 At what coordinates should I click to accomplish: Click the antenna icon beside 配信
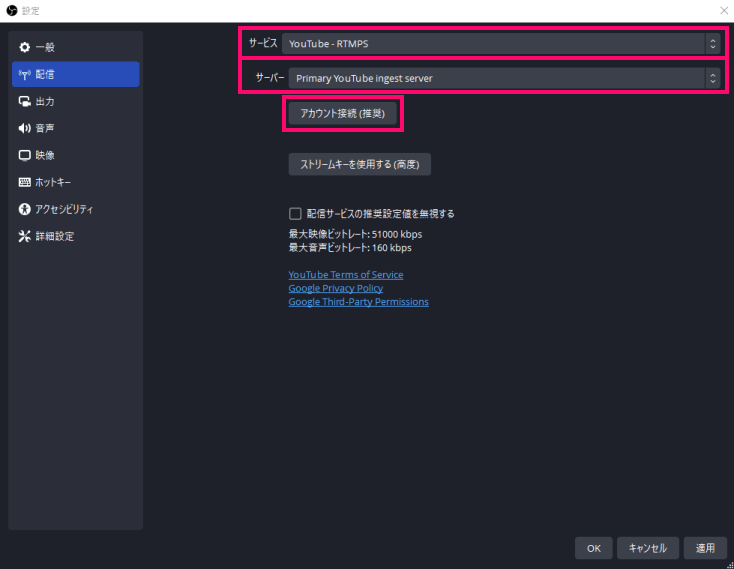[24, 74]
